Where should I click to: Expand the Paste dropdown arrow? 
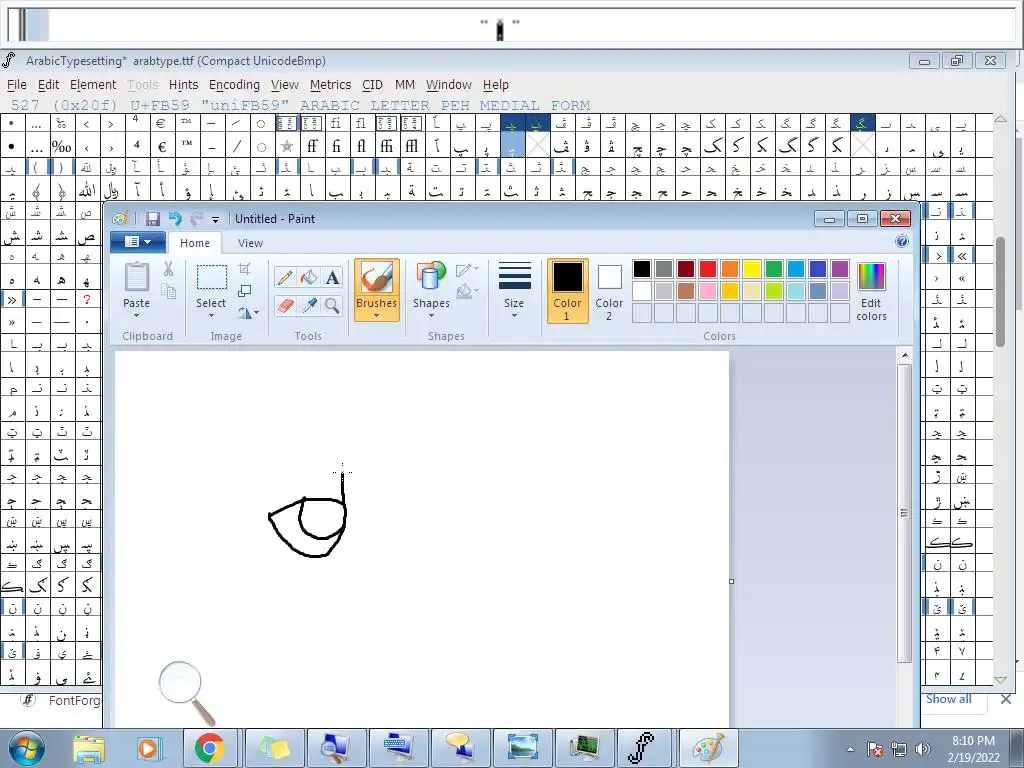136,315
